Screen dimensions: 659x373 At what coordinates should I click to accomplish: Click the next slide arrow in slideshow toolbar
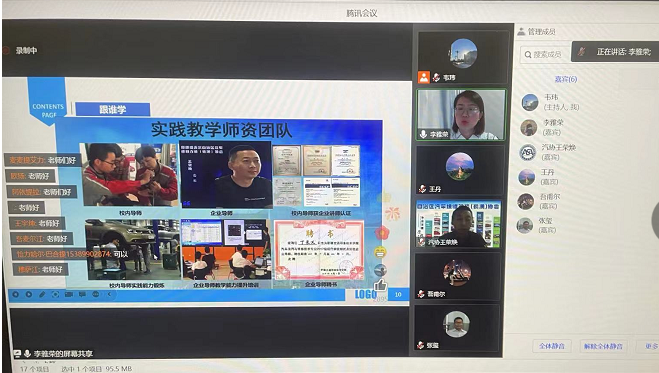(29, 294)
